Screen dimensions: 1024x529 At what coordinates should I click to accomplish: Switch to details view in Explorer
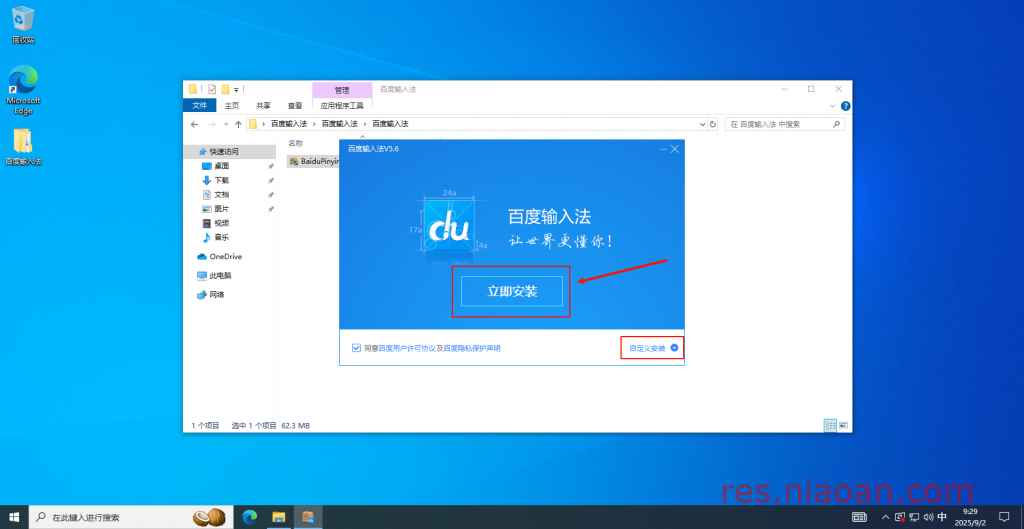pos(830,425)
